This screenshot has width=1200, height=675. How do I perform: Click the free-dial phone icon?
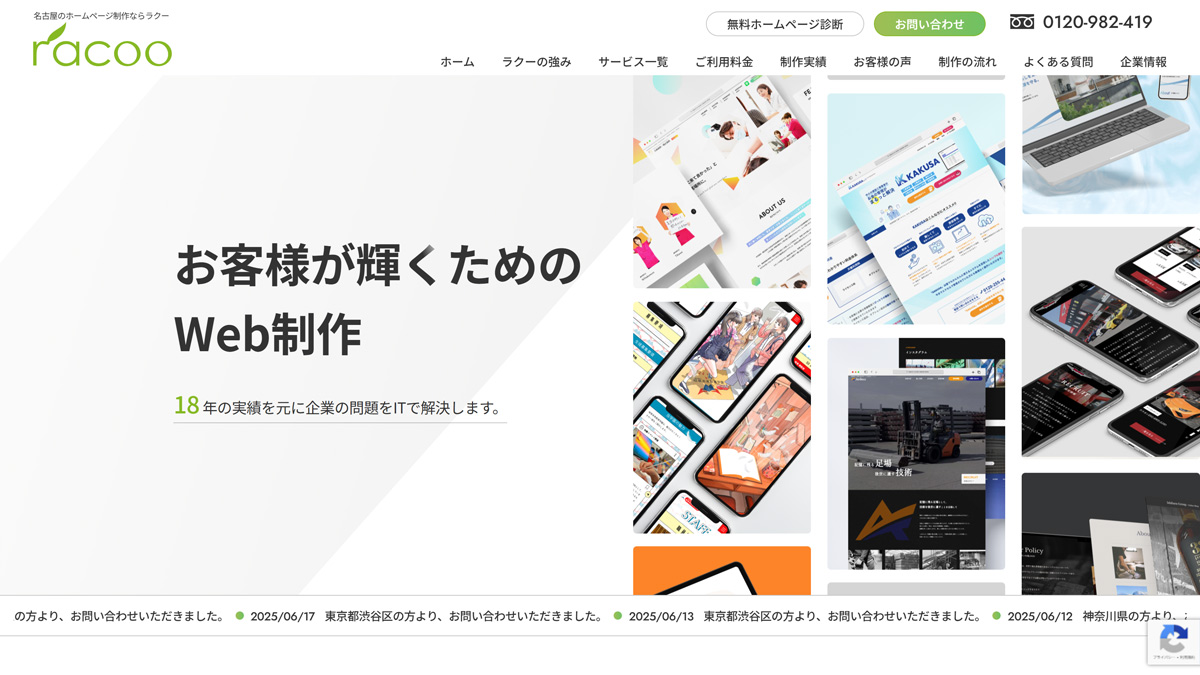pos(1021,22)
